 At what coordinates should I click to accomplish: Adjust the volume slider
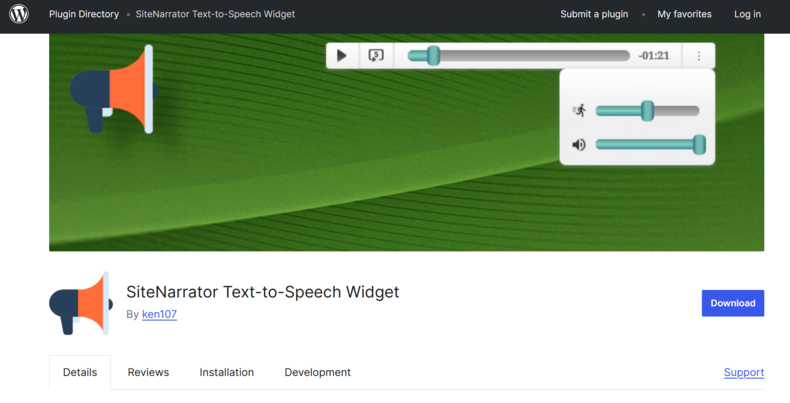(x=650, y=145)
